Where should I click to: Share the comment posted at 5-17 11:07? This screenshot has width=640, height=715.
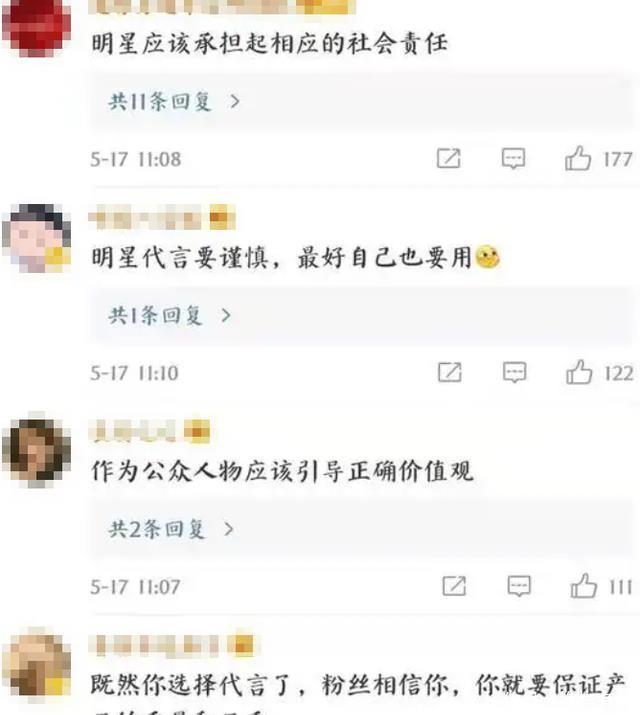pos(454,585)
